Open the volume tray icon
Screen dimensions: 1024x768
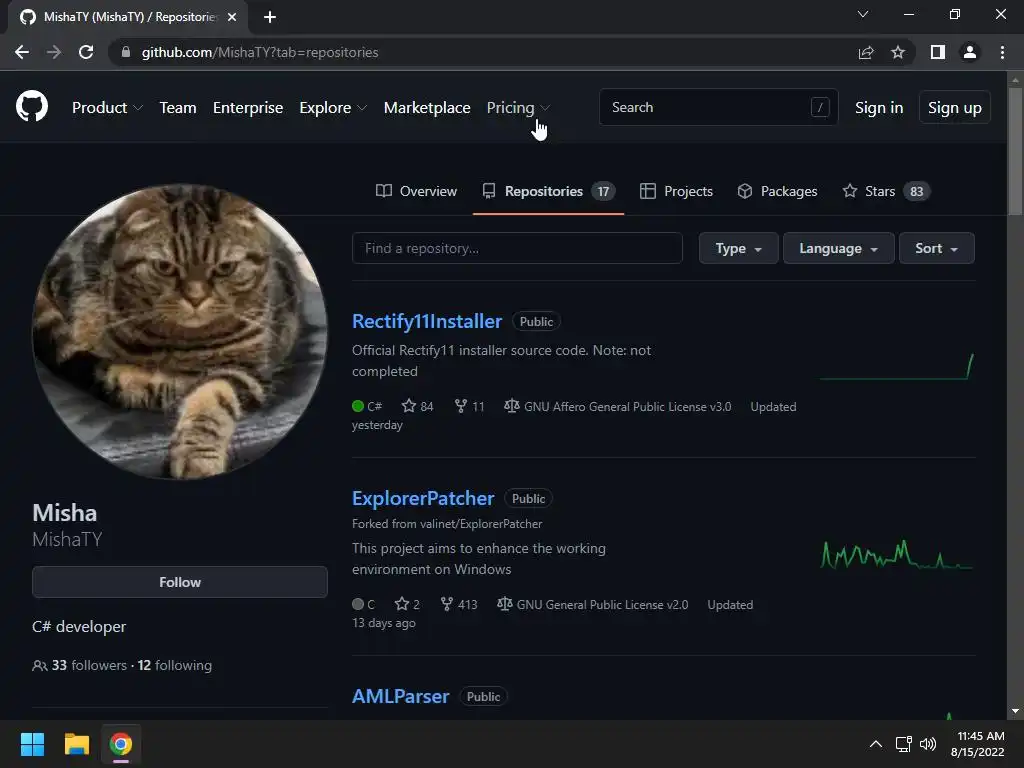(x=927, y=744)
